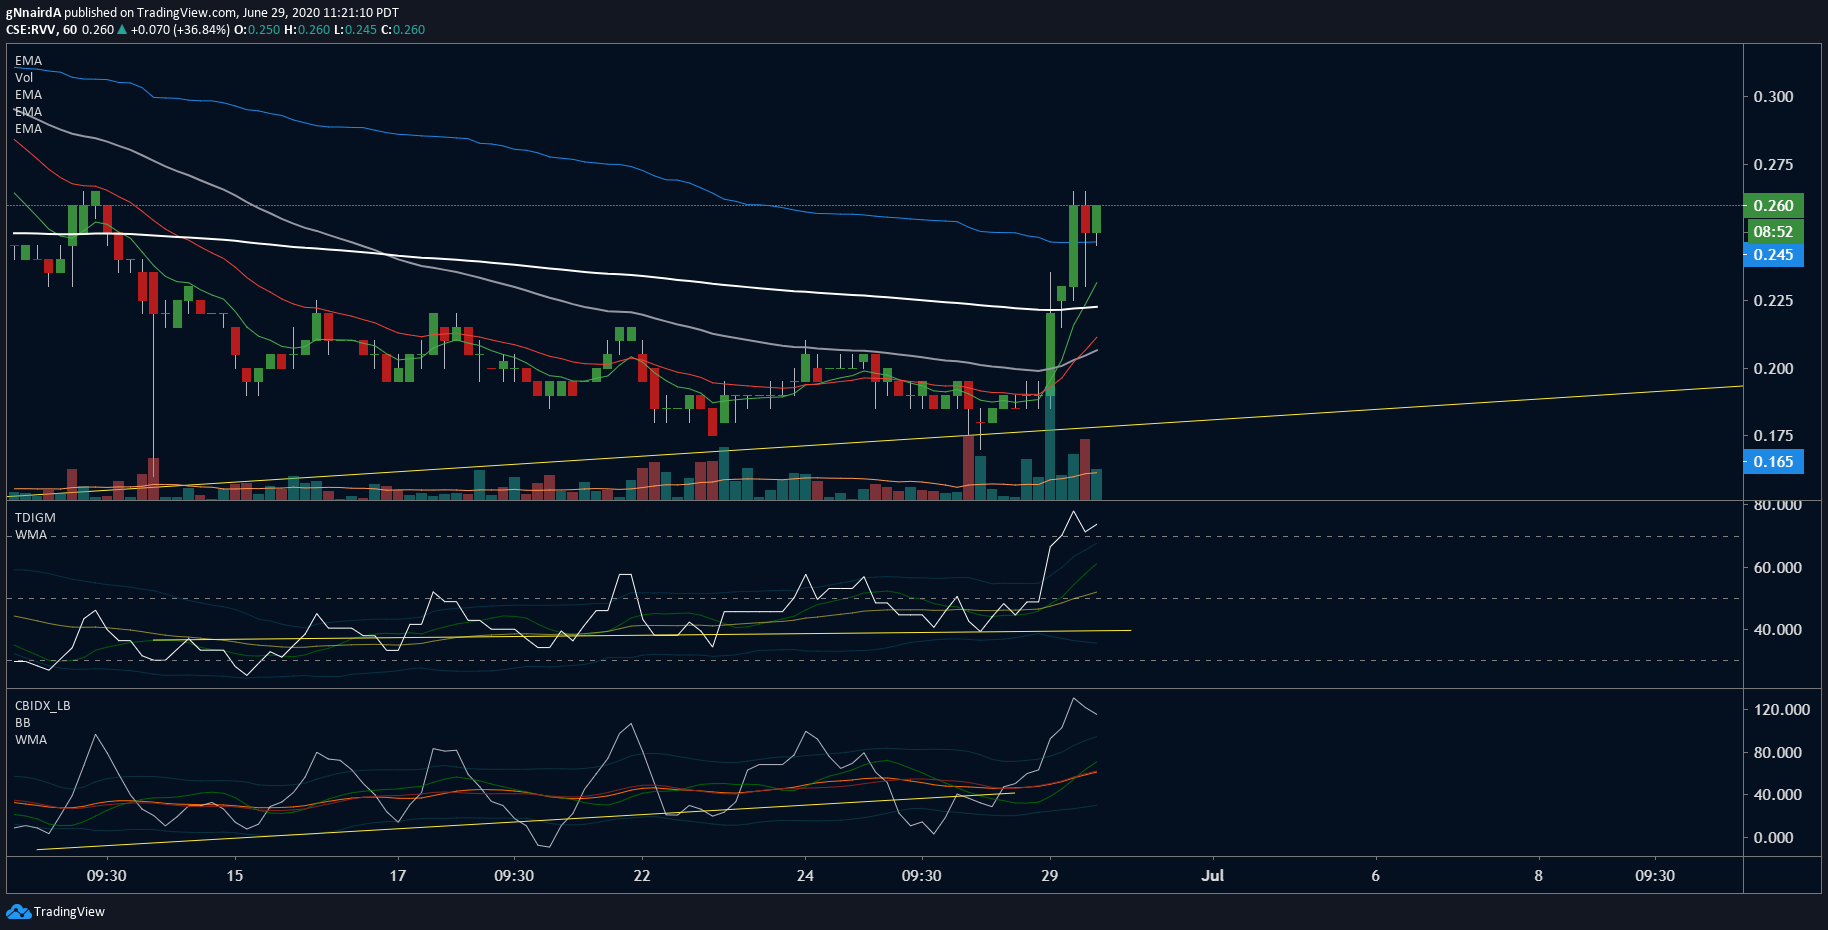Click the 09:30 label before date 15
Image resolution: width=1828 pixels, height=930 pixels.
tap(107, 876)
